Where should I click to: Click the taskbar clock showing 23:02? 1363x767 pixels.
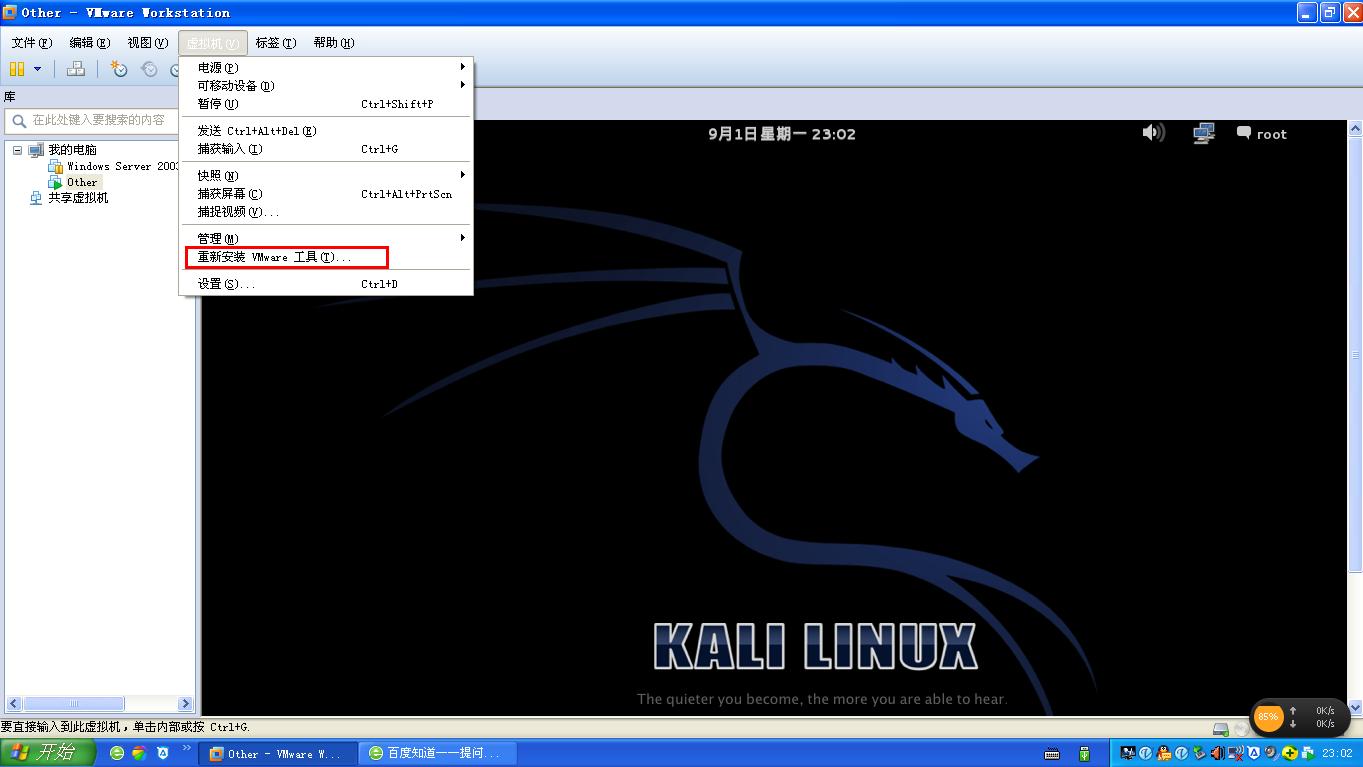(1336, 753)
